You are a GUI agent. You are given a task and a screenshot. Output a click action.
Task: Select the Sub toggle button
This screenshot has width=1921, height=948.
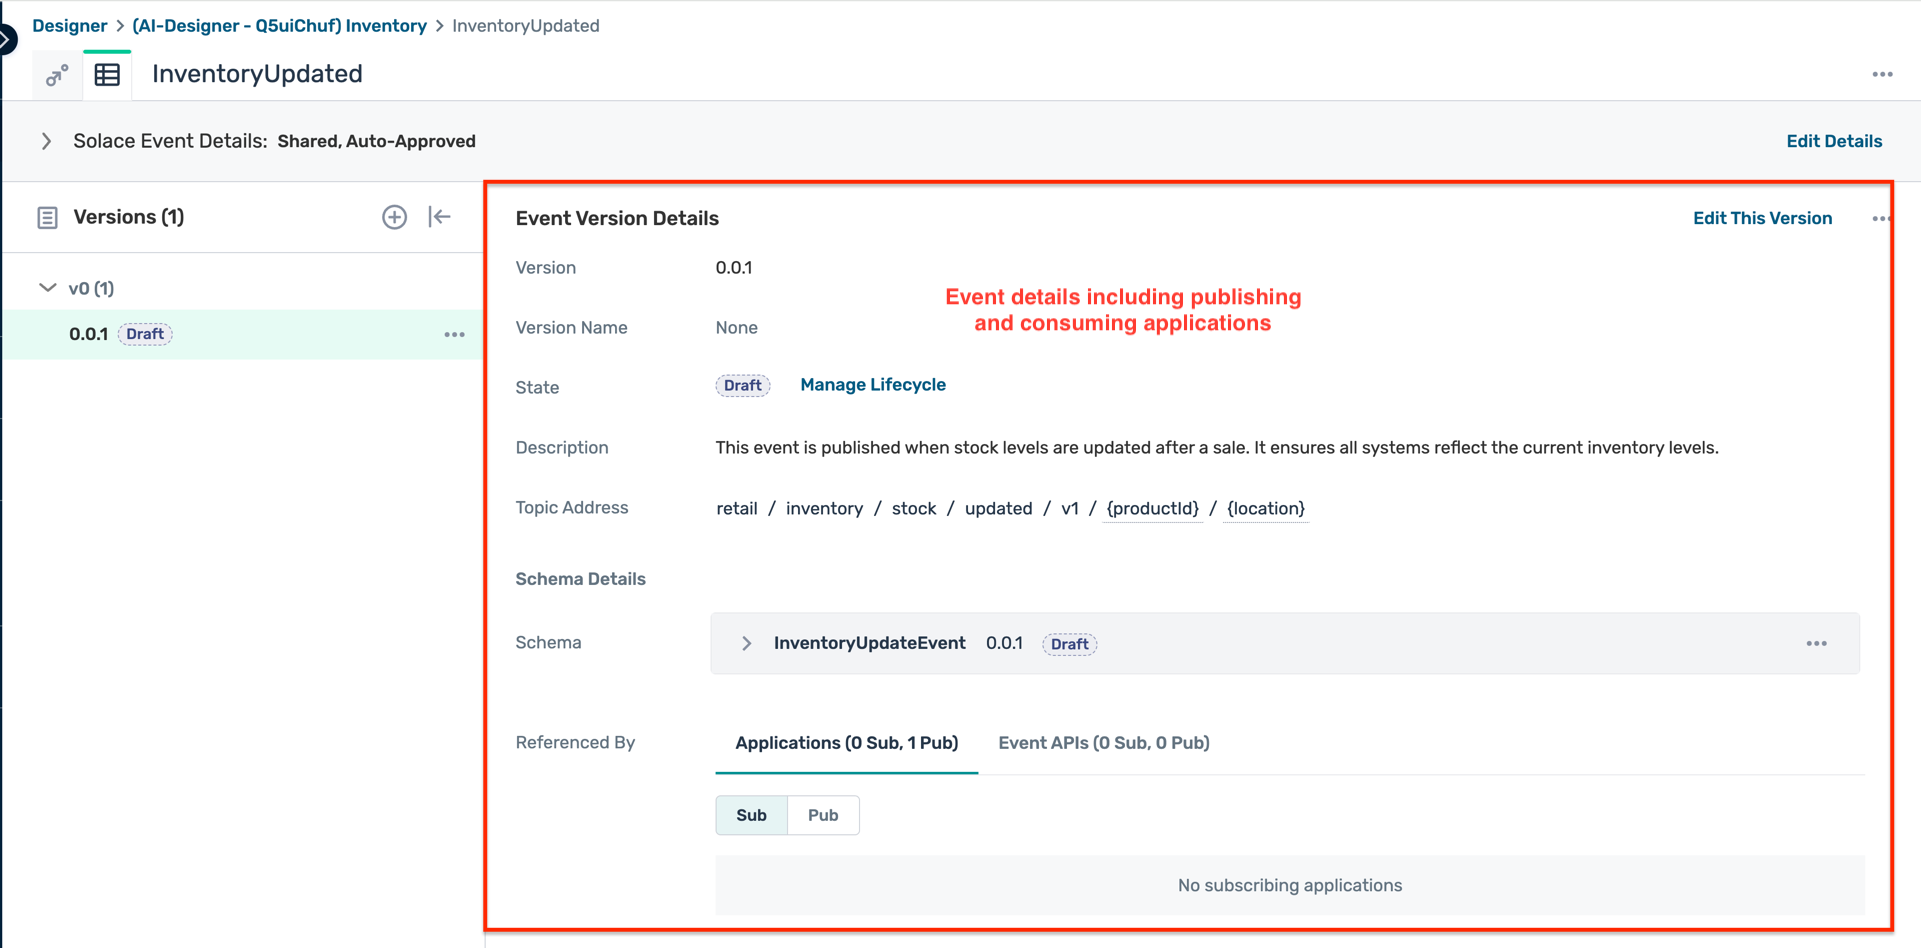click(x=751, y=815)
